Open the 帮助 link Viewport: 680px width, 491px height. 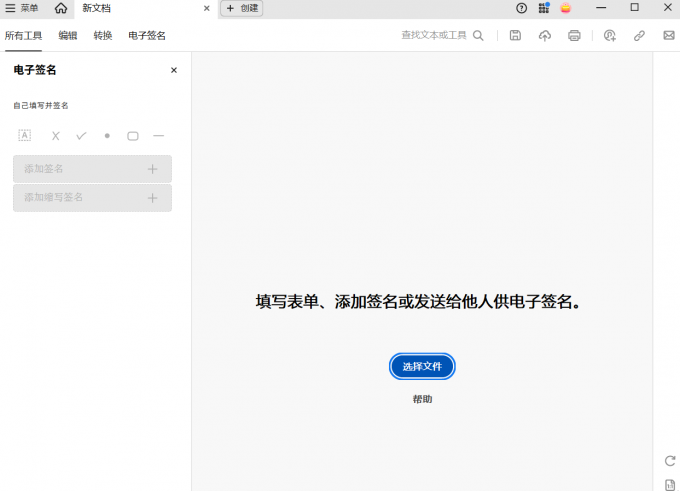coord(422,399)
